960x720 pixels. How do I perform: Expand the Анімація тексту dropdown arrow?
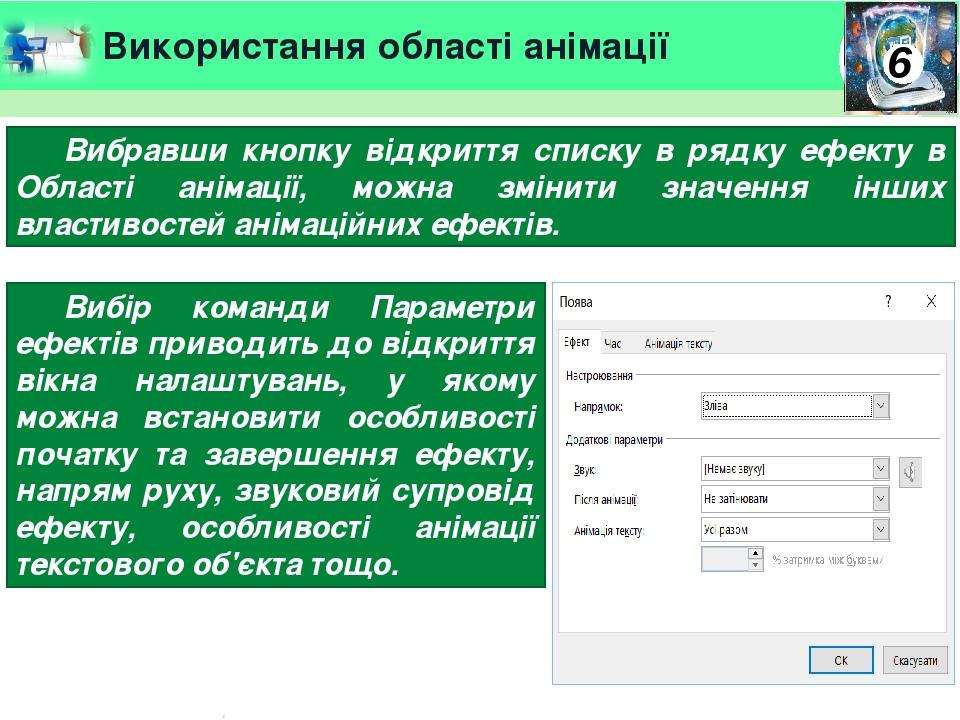880,530
